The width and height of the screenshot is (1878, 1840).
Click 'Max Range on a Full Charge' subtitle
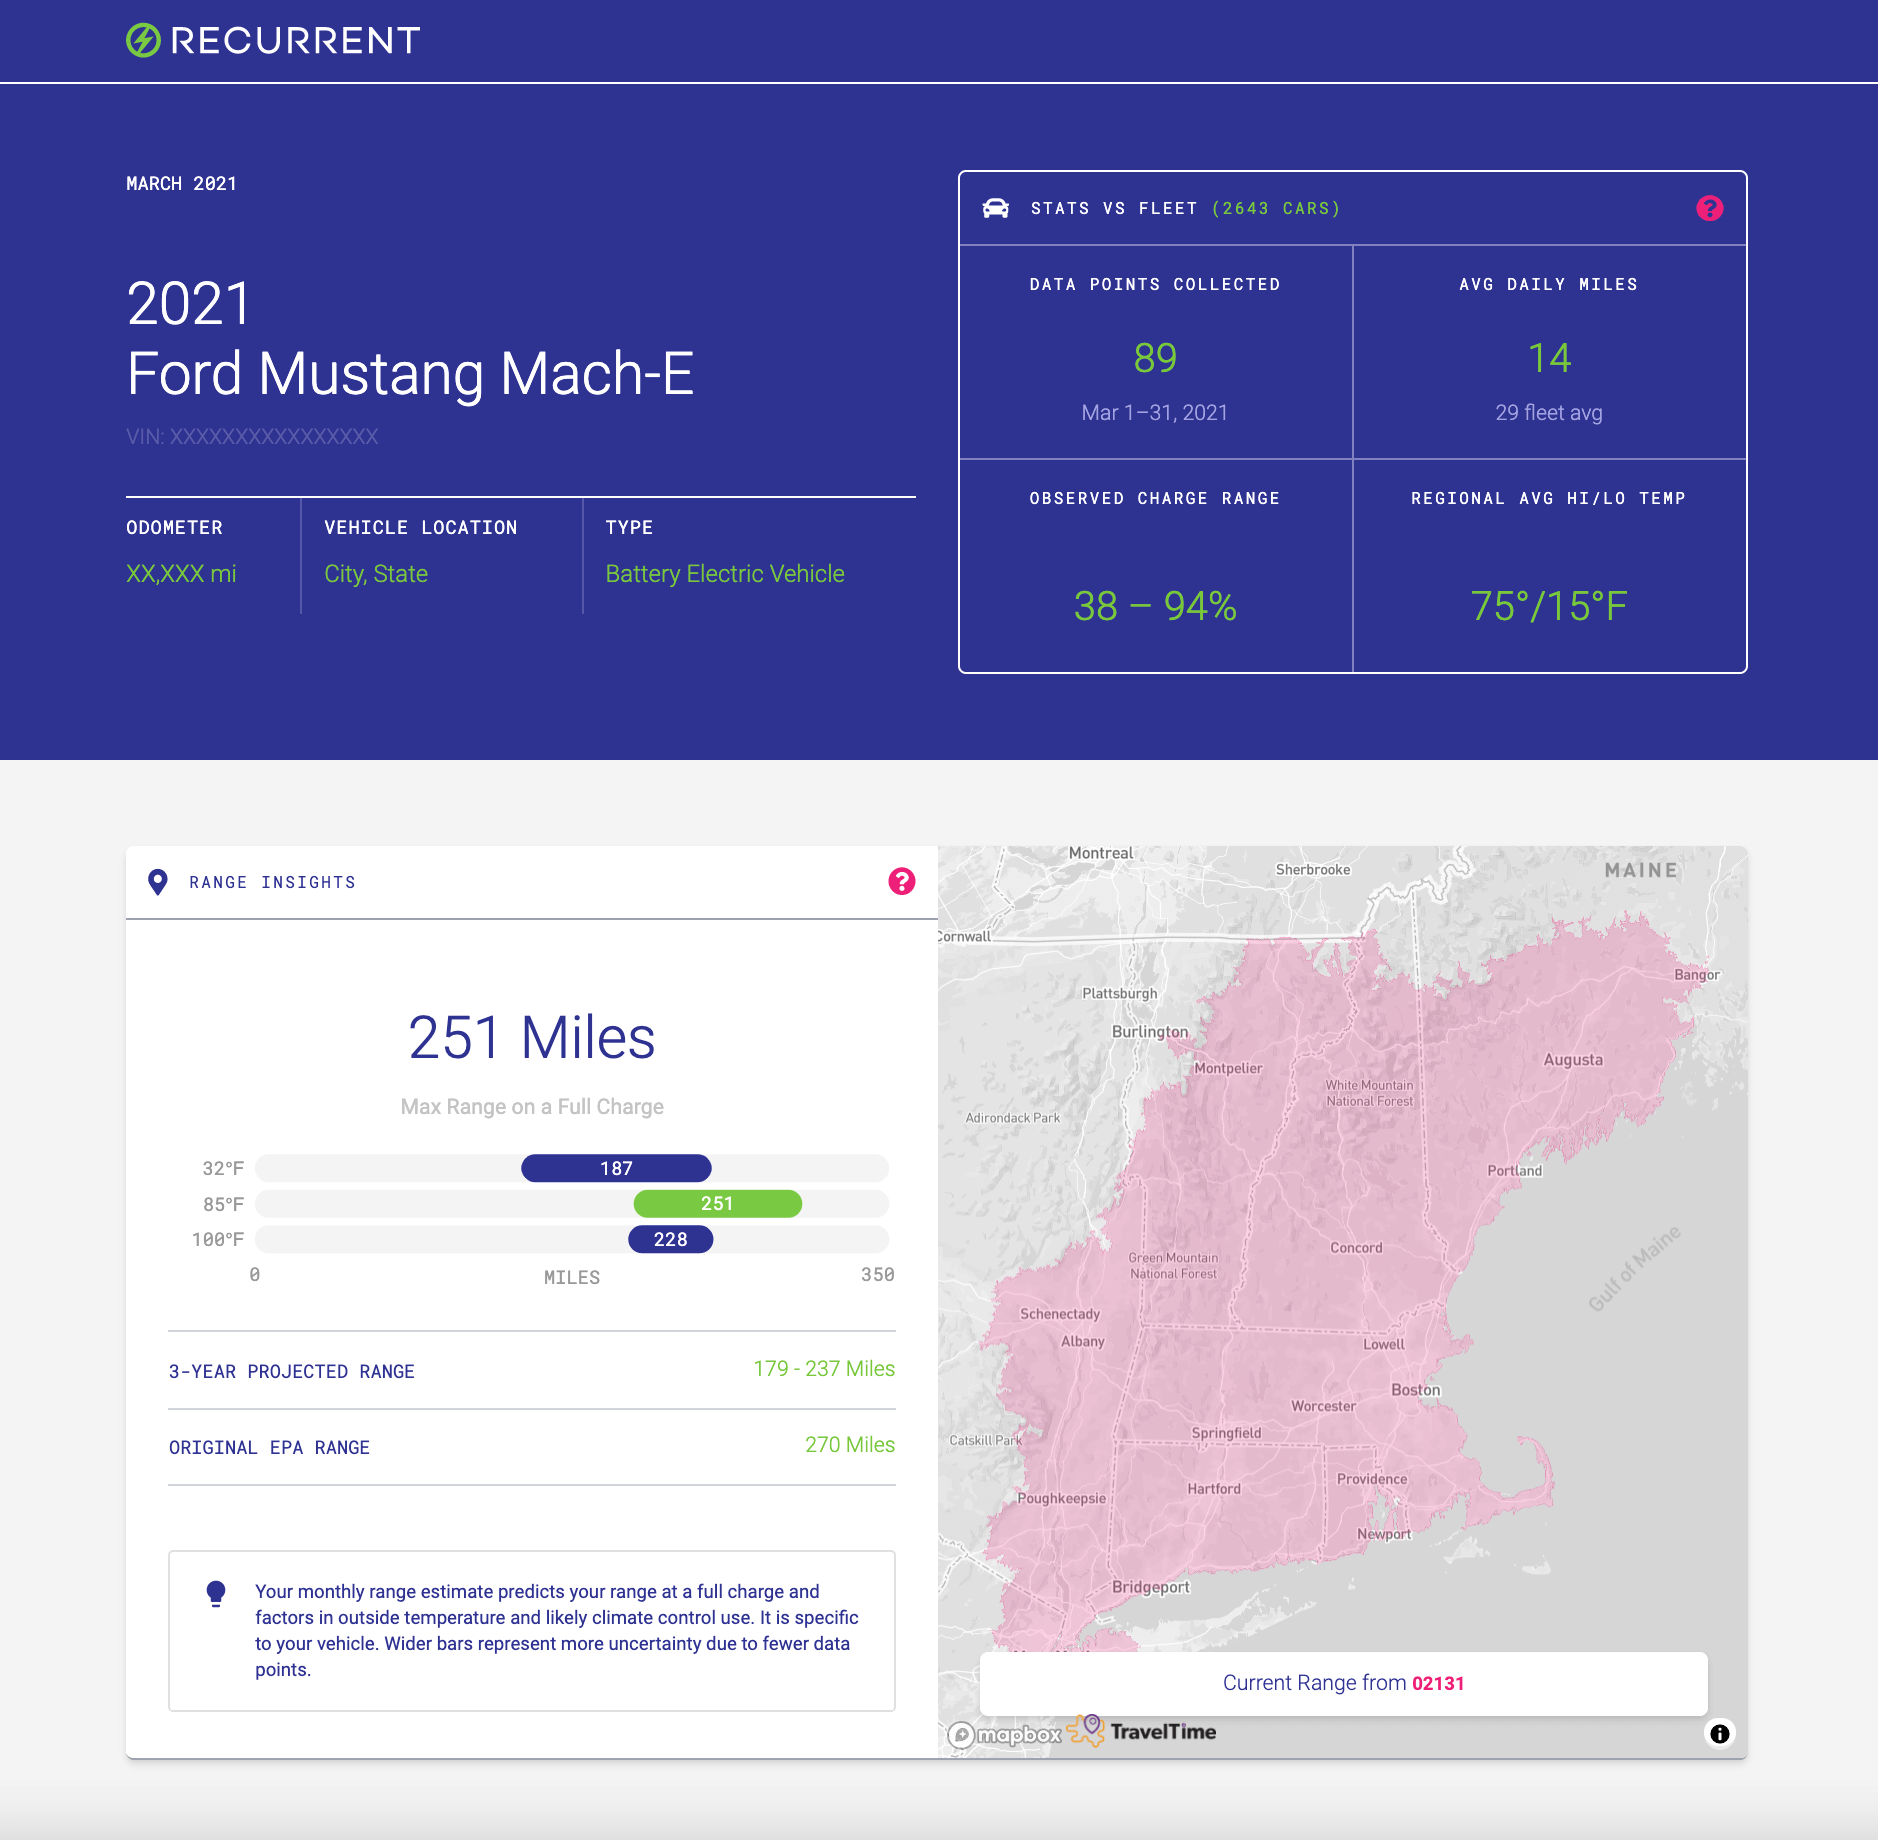pyautogui.click(x=532, y=1107)
